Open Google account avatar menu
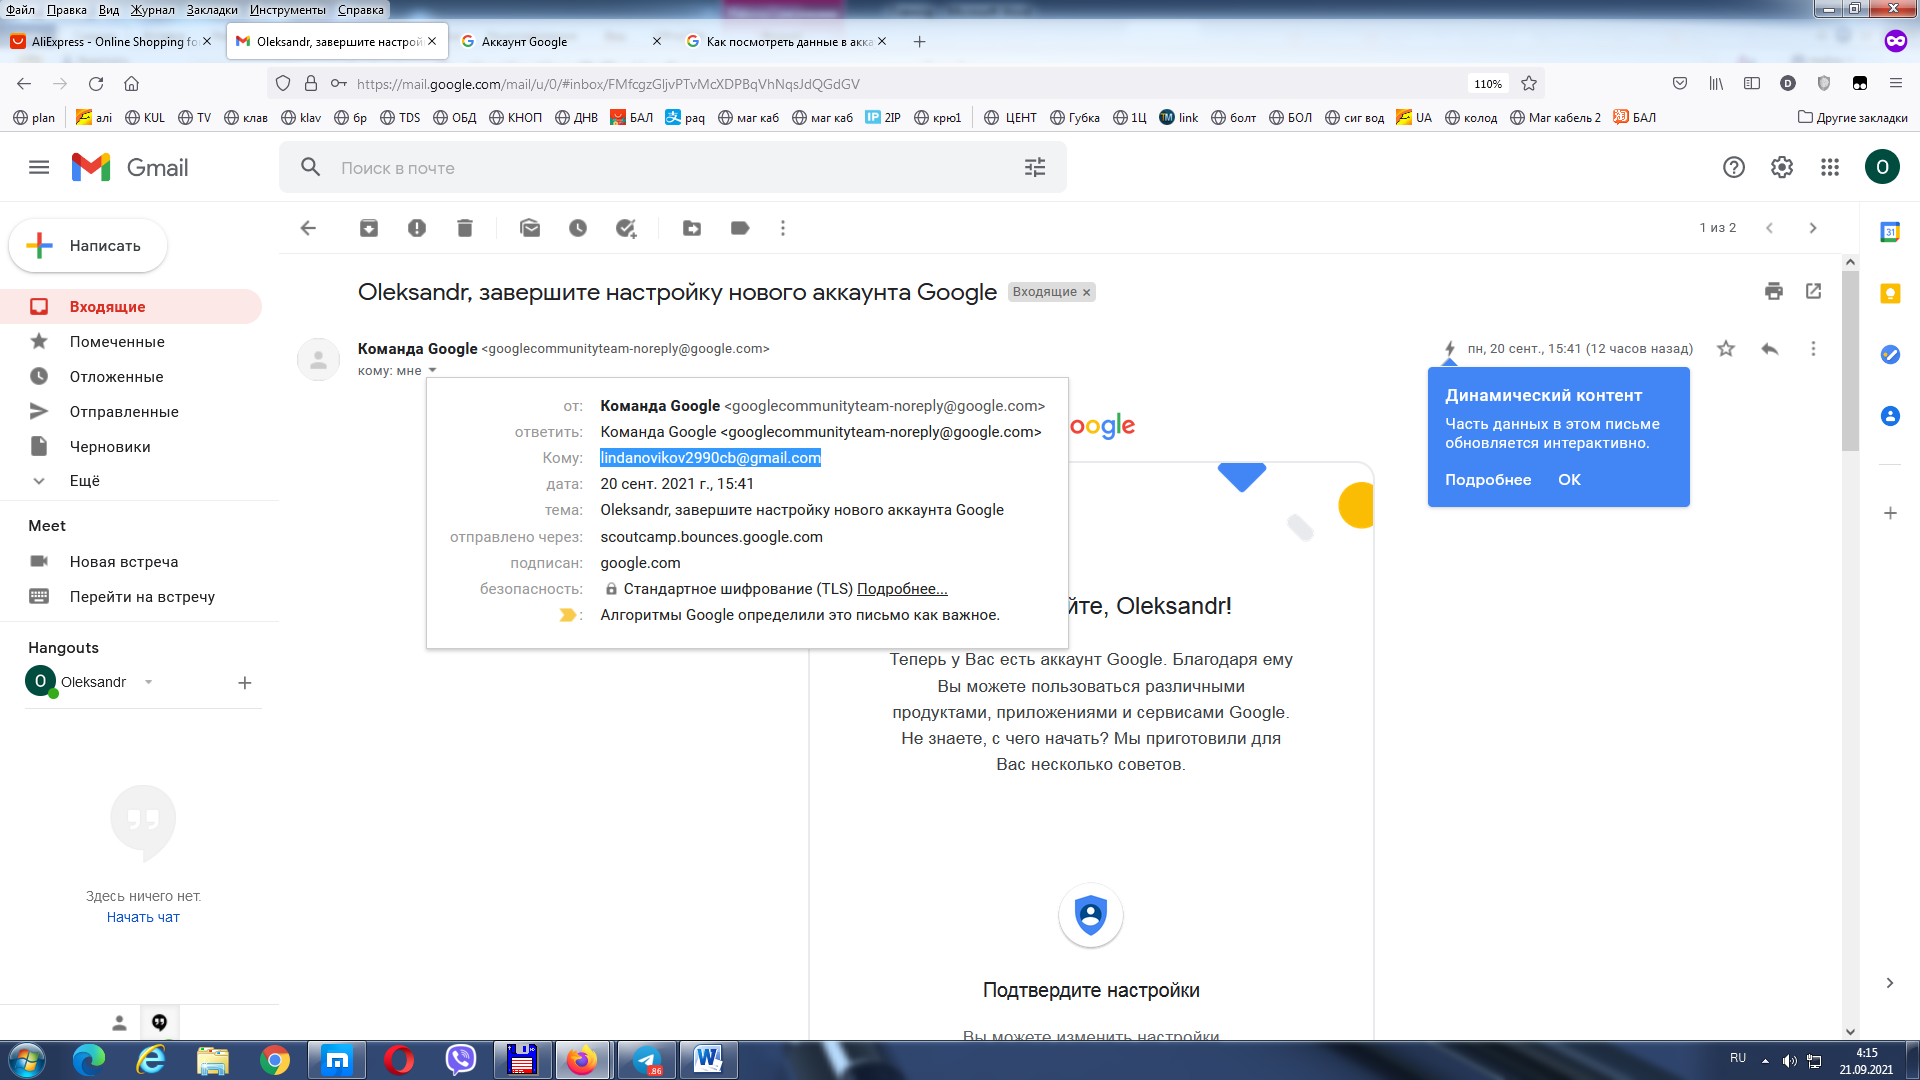1920x1080 pixels. [x=1882, y=167]
